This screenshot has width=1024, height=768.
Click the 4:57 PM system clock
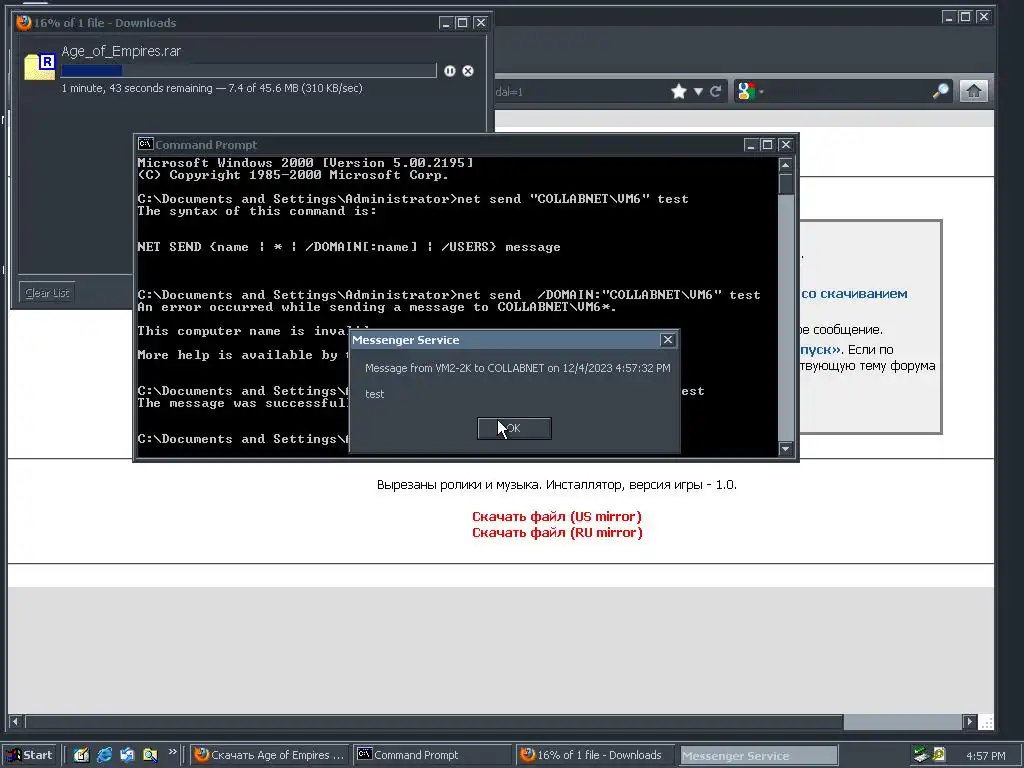pos(985,756)
